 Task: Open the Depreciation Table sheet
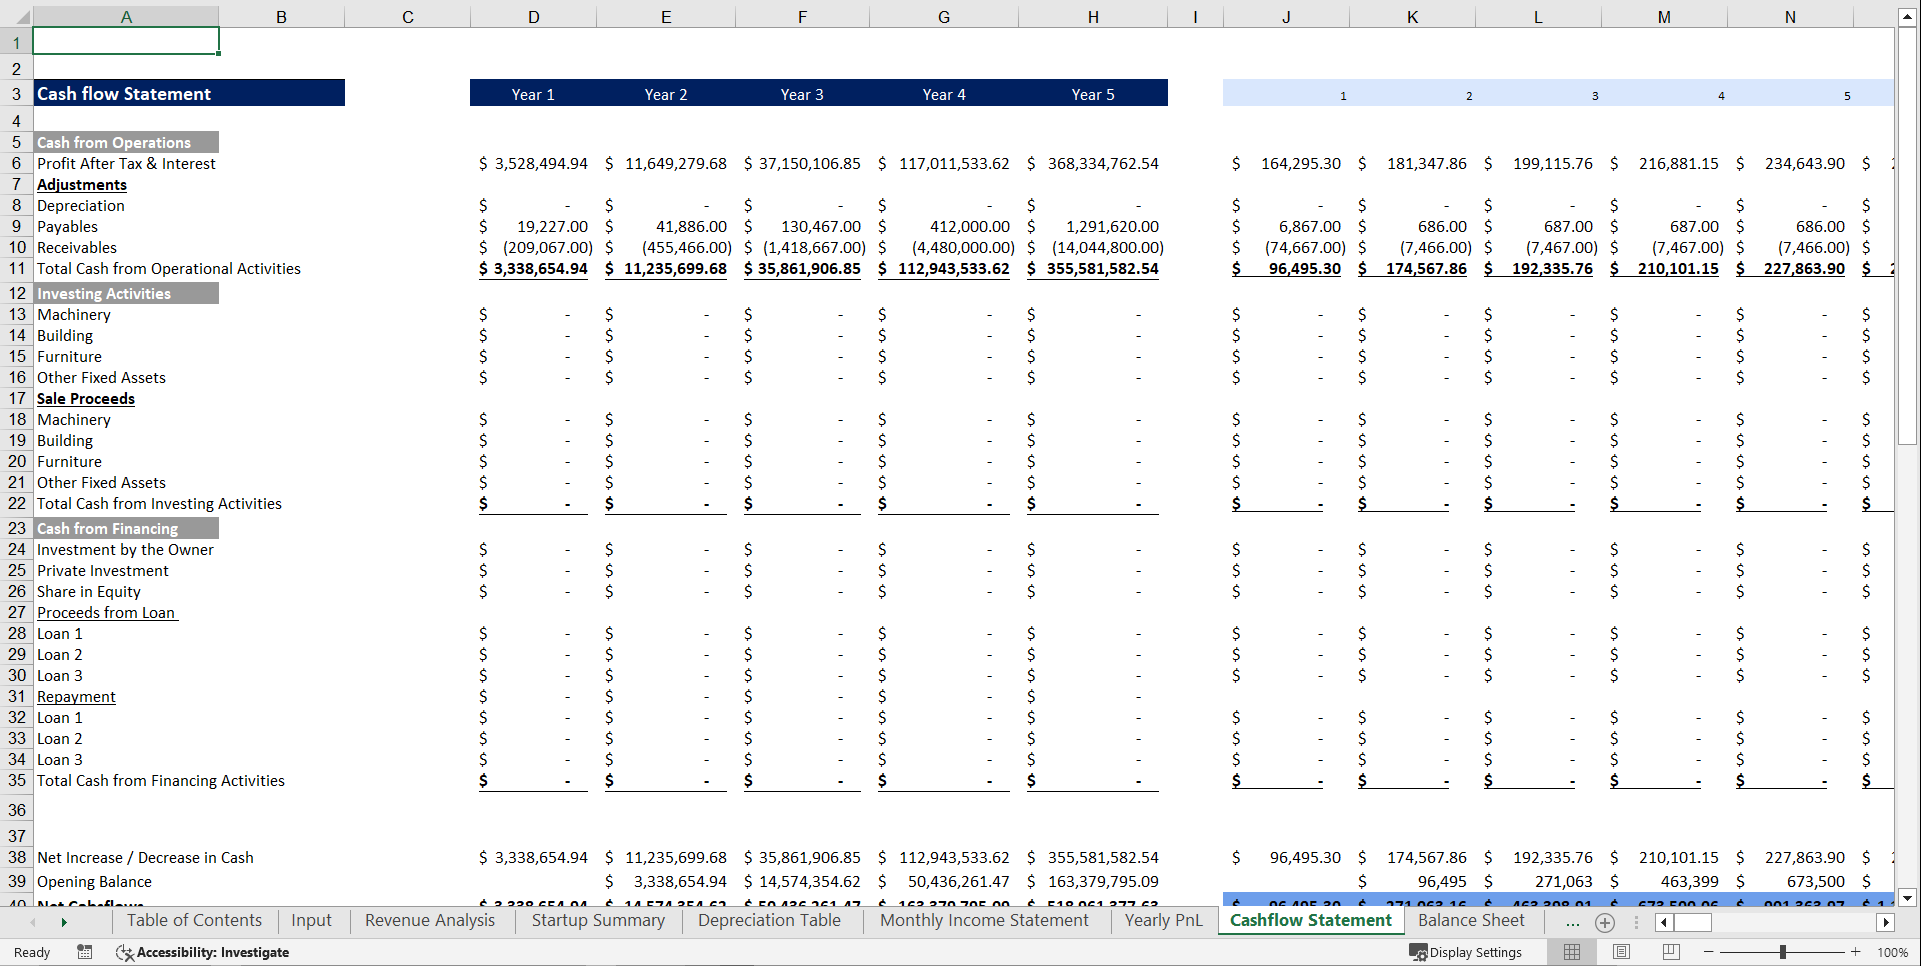(769, 920)
